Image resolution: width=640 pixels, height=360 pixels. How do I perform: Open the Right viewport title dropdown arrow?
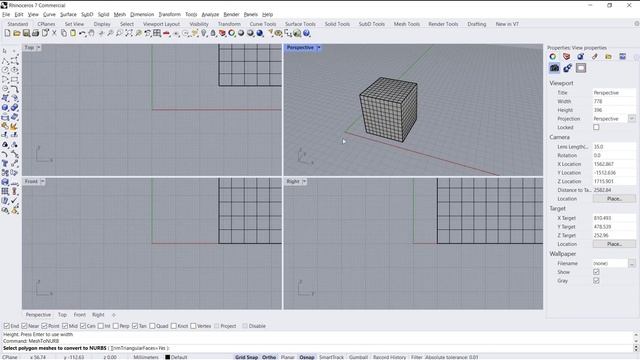click(304, 181)
